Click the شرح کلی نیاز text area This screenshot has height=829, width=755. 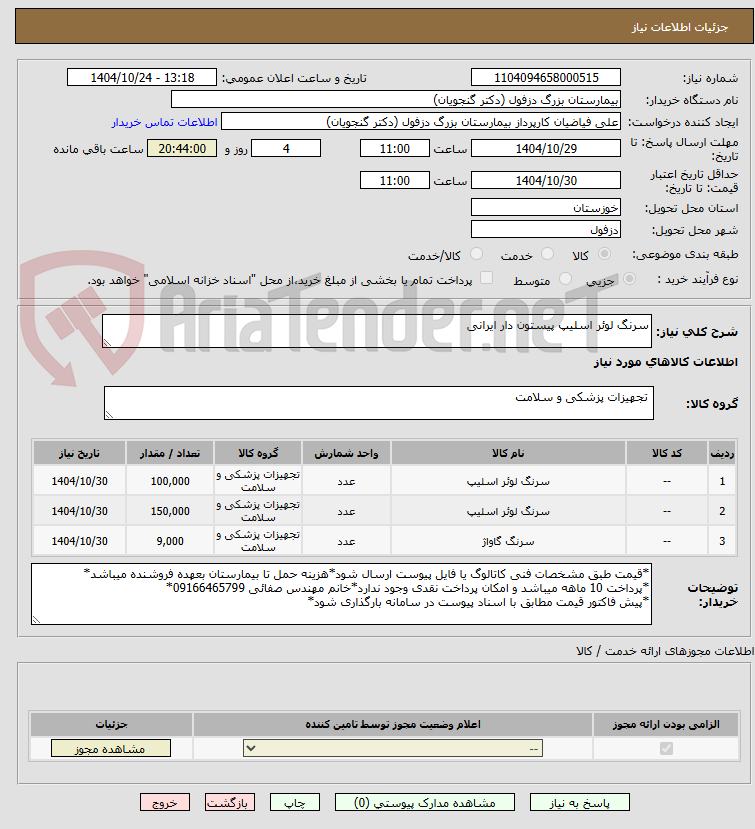pos(376,331)
